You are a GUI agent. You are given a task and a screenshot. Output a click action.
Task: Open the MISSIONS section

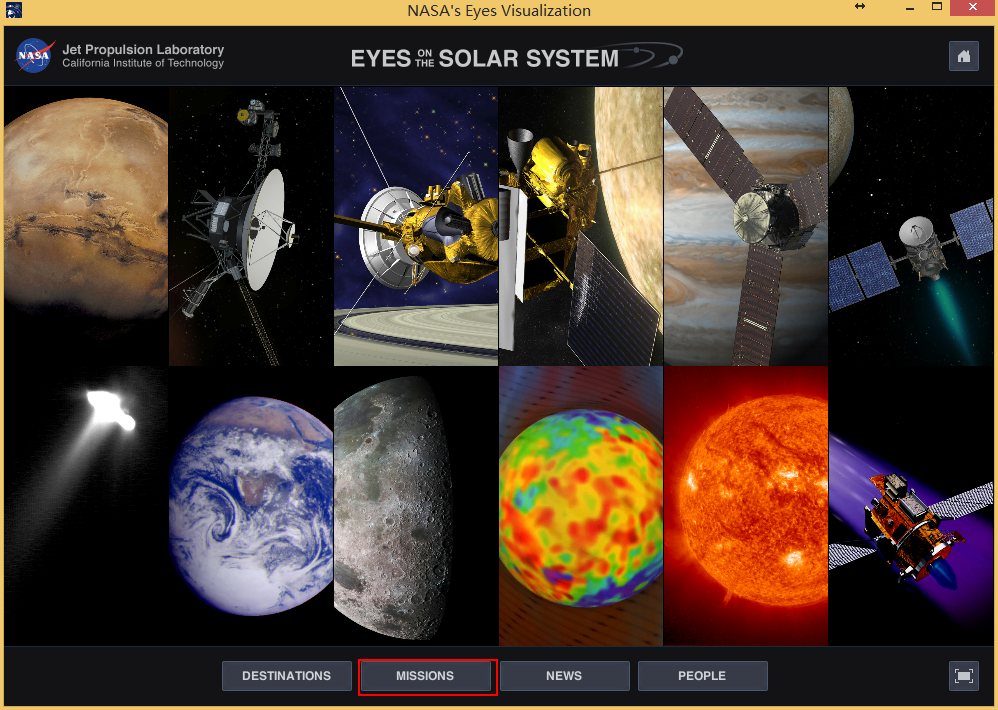(427, 676)
